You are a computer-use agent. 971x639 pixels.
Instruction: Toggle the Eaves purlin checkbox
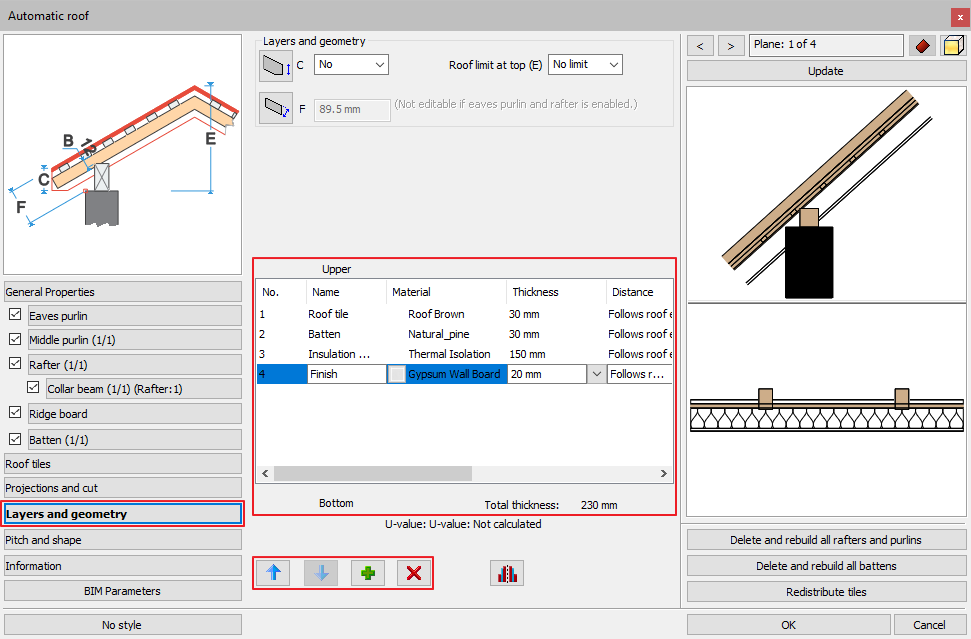pyautogui.click(x=15, y=316)
